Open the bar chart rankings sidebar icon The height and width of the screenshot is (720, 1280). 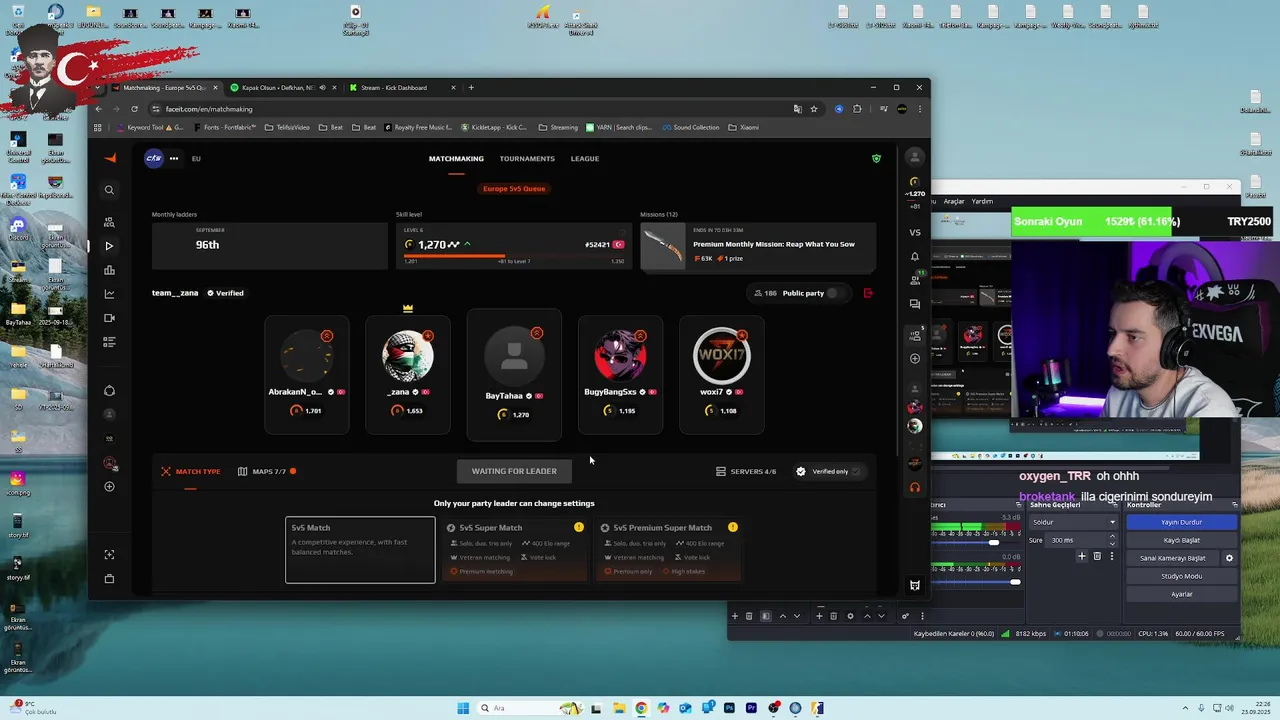coord(109,270)
